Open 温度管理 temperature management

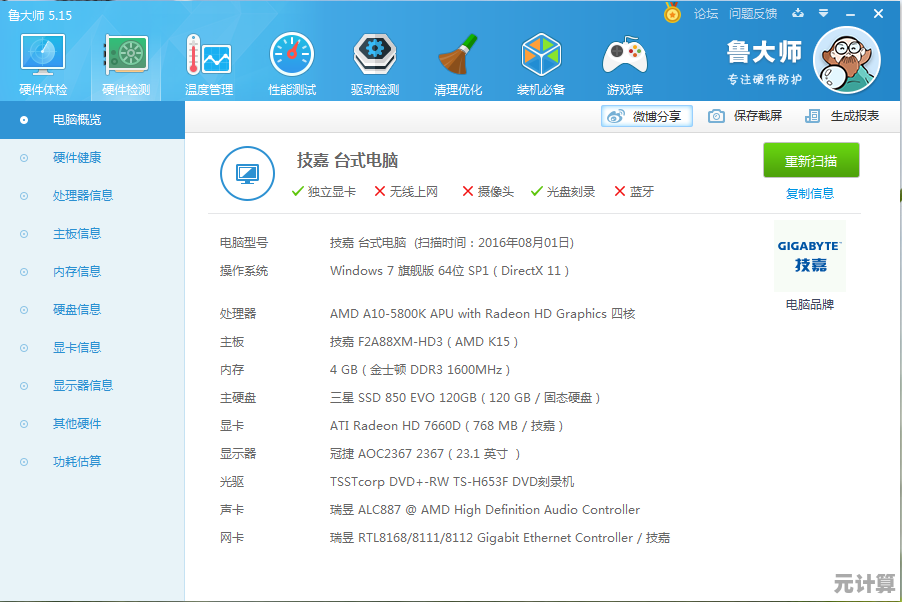(x=208, y=63)
